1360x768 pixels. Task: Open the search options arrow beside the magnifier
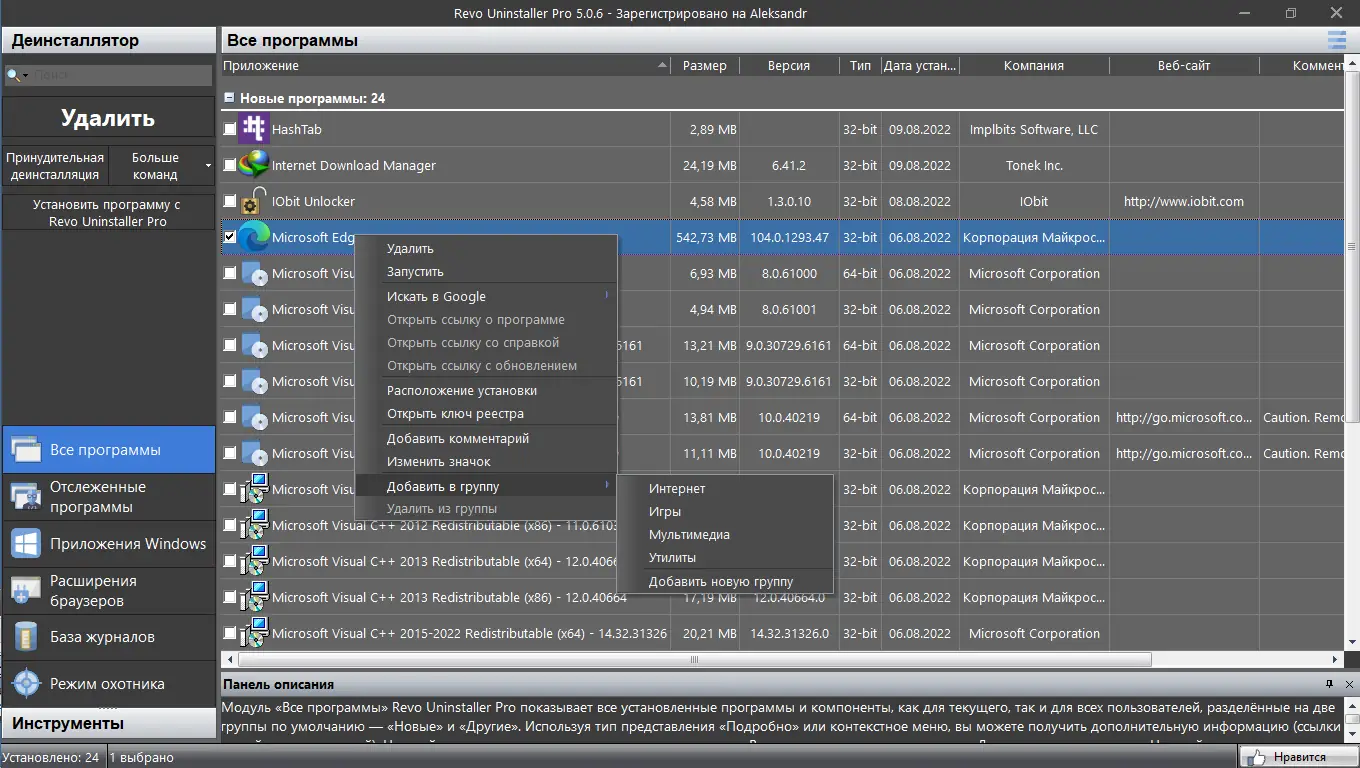pos(27,76)
